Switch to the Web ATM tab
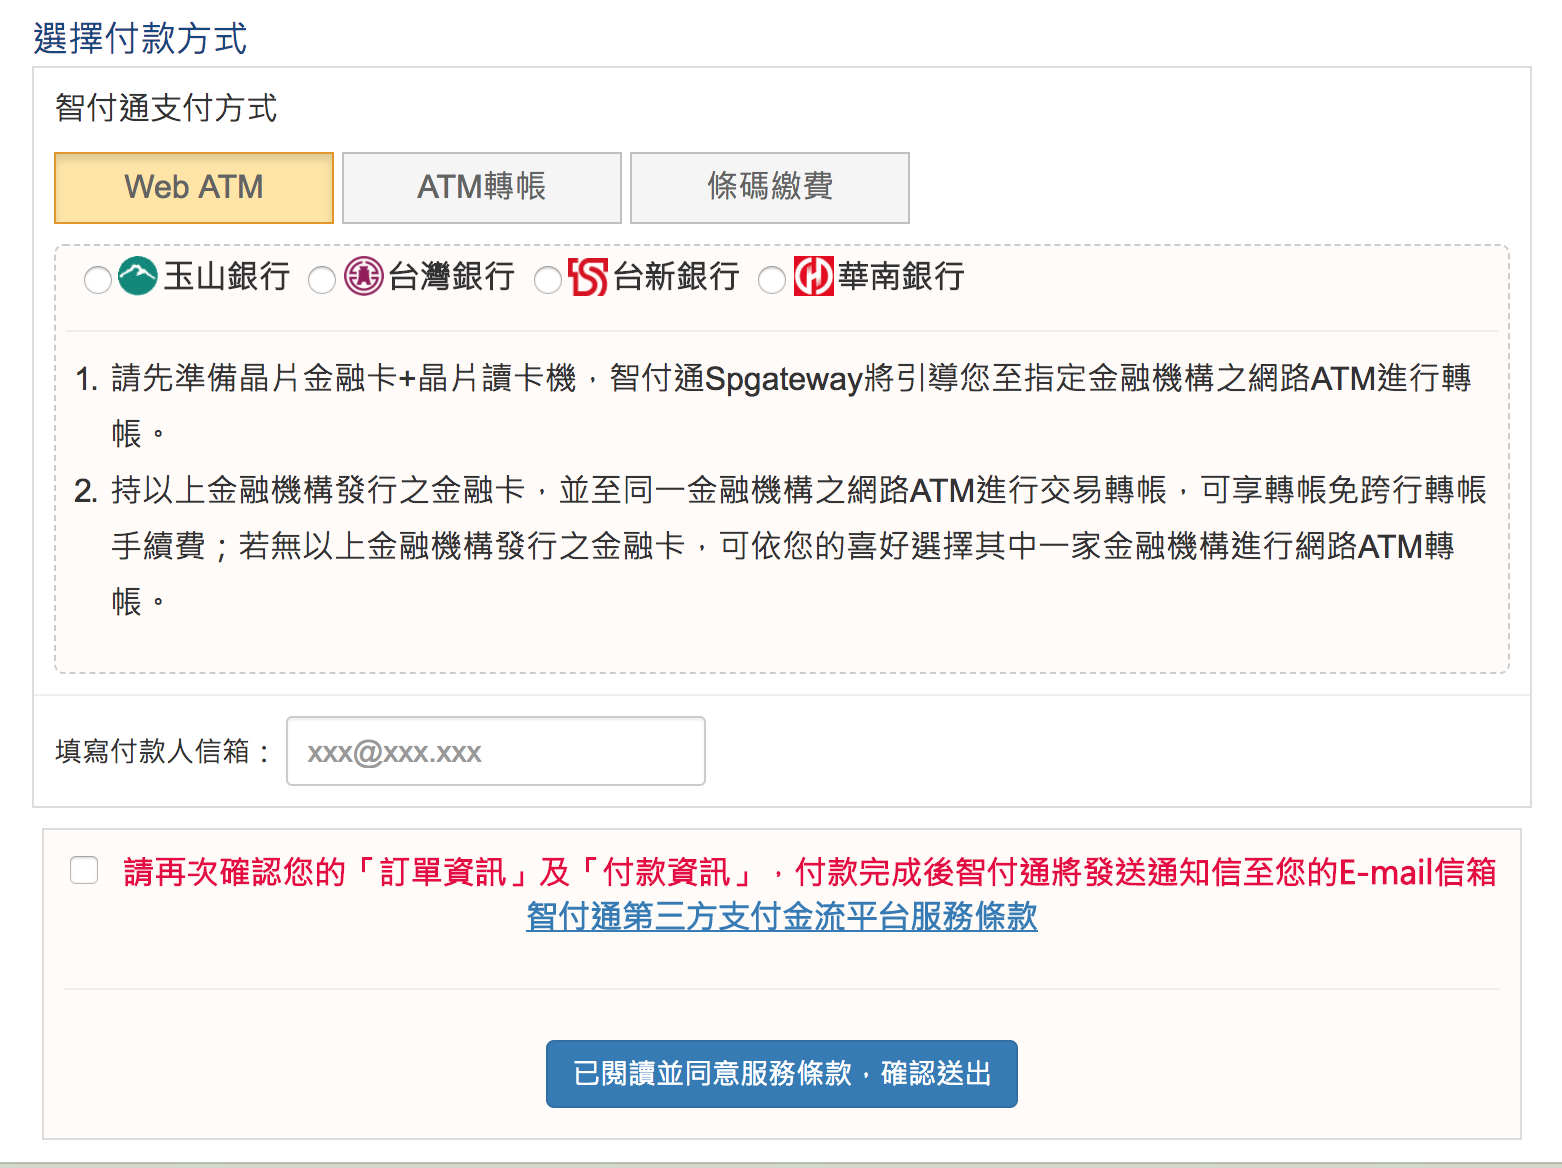Image resolution: width=1562 pixels, height=1168 pixels. coord(194,188)
